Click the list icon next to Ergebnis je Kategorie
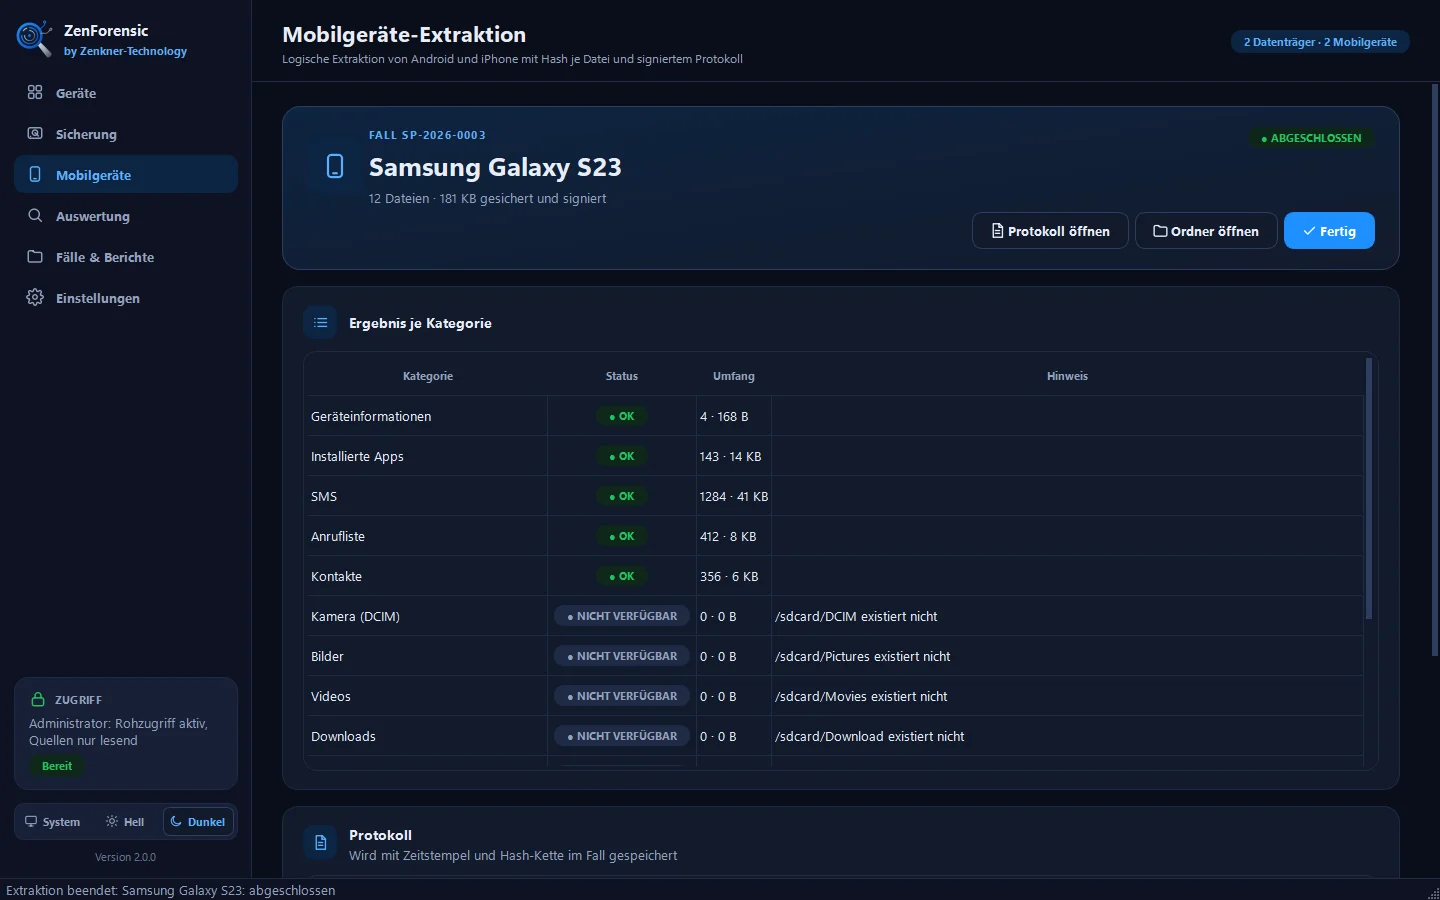Image resolution: width=1440 pixels, height=900 pixels. (320, 322)
